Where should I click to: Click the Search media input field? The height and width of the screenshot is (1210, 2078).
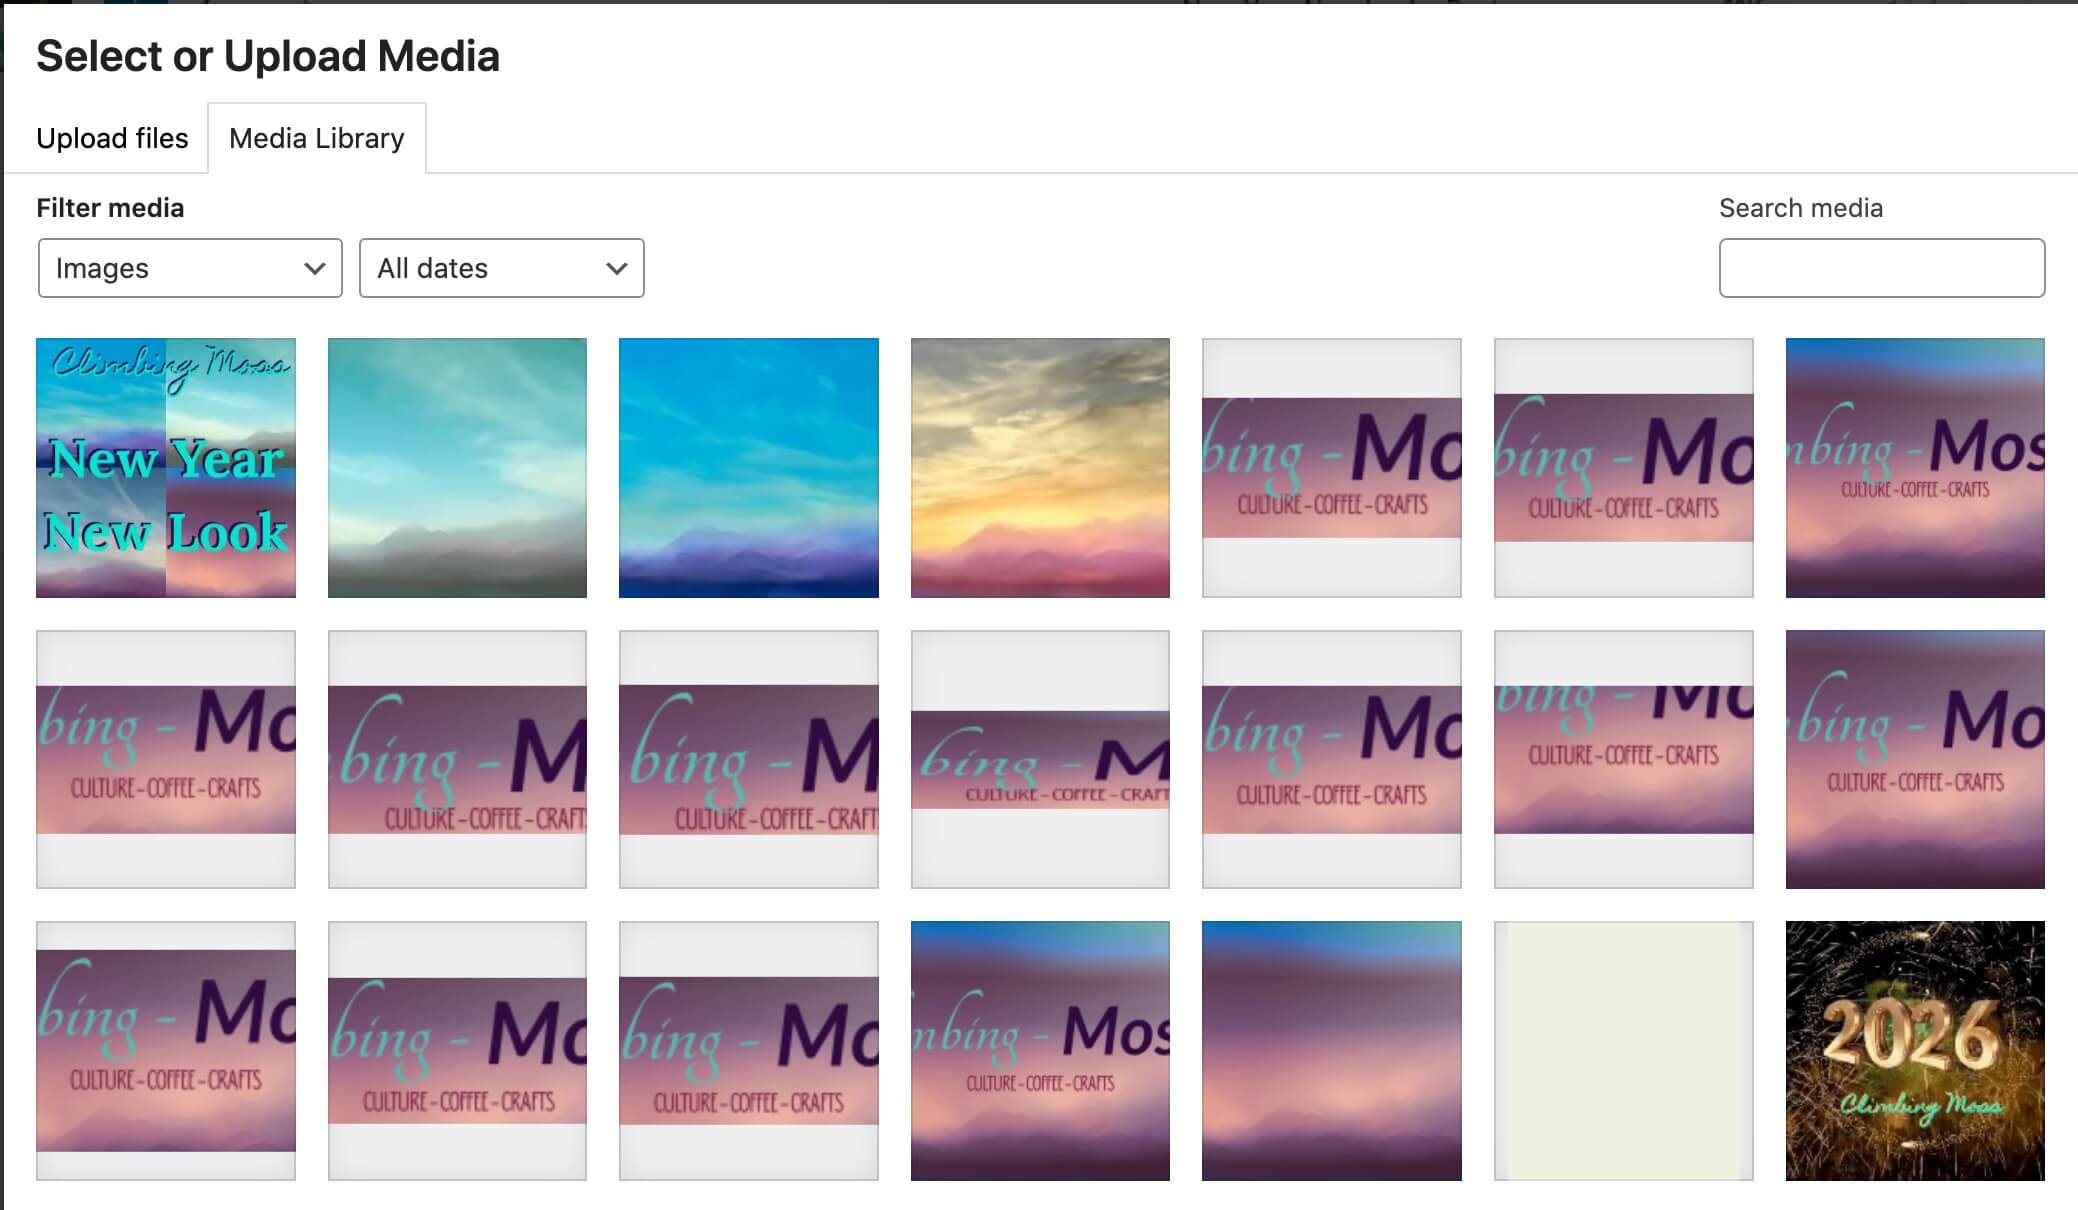[x=1882, y=268]
